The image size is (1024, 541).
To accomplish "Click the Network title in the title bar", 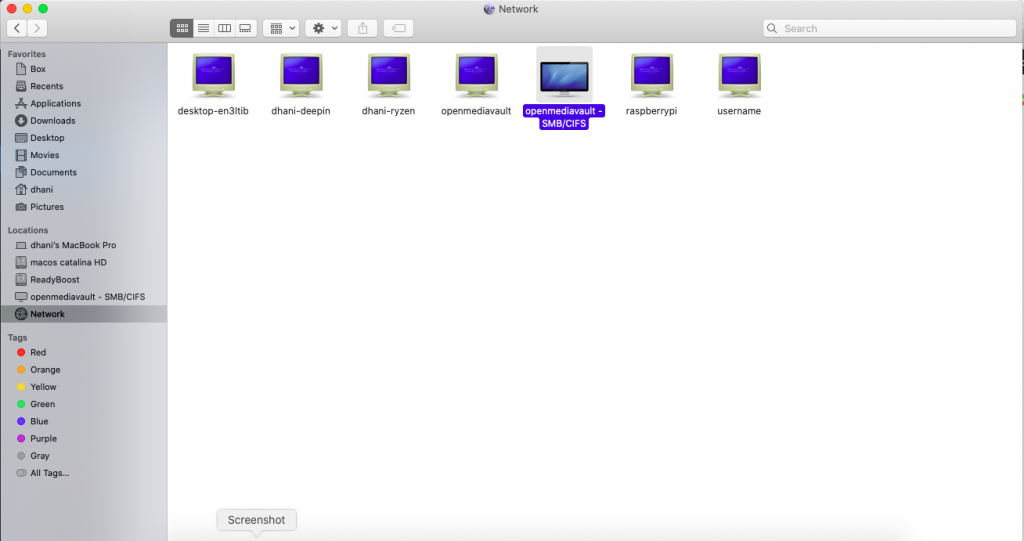I will [518, 9].
